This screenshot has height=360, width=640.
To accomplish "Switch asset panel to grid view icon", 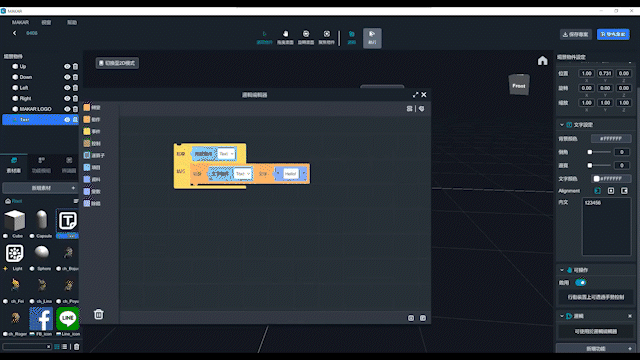I will pyautogui.click(x=57, y=347).
